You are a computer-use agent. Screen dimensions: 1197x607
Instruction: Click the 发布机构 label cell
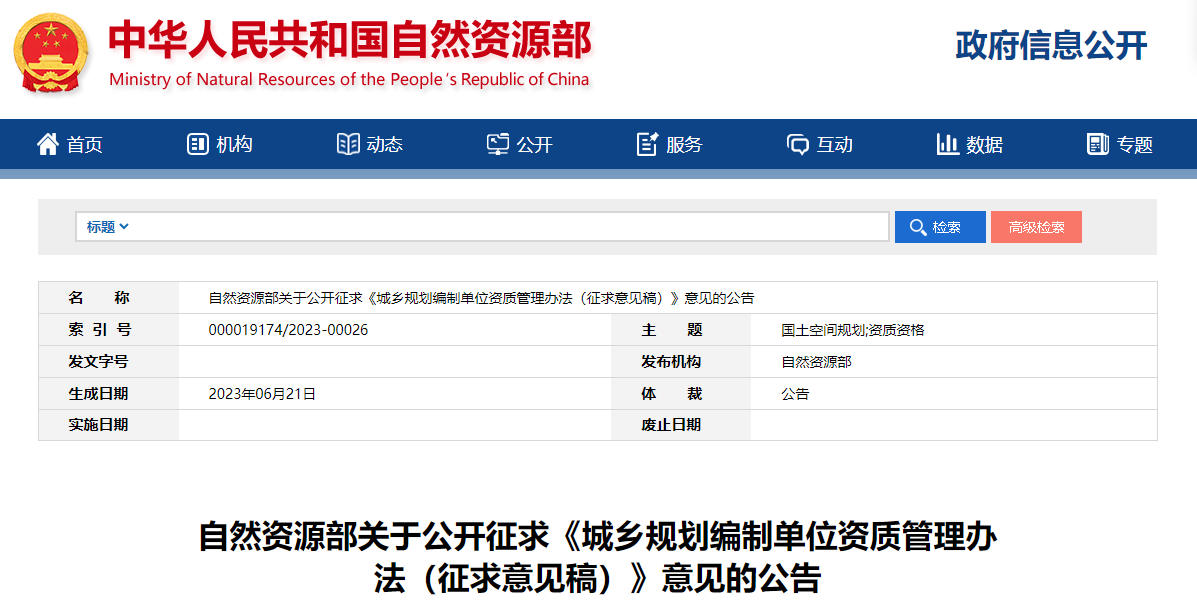click(681, 362)
